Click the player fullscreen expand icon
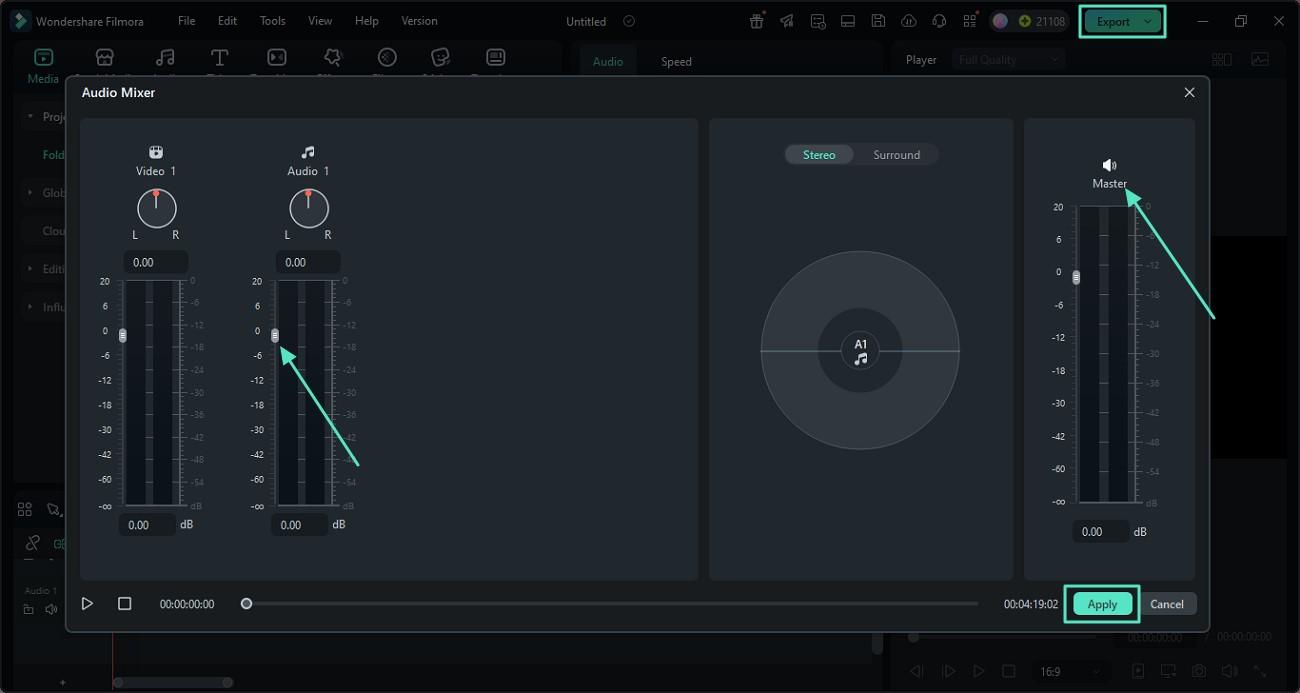This screenshot has width=1300, height=693. tap(1259, 671)
